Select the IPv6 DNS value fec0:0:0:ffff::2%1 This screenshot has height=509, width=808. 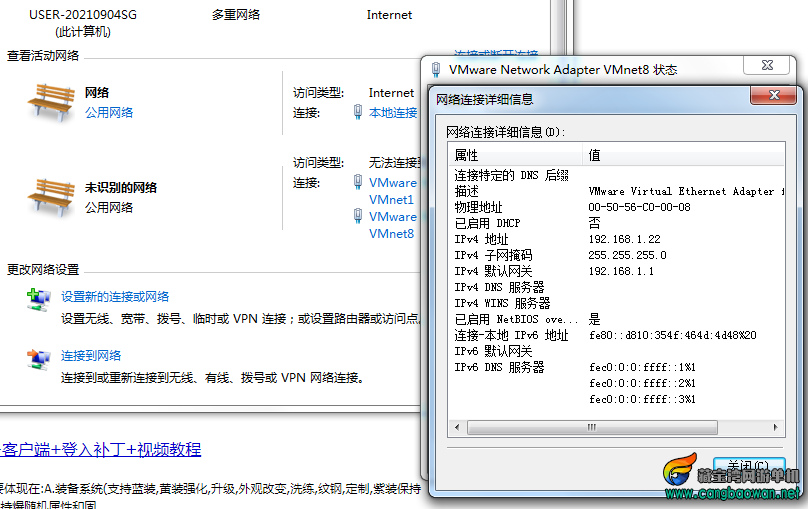(642, 383)
